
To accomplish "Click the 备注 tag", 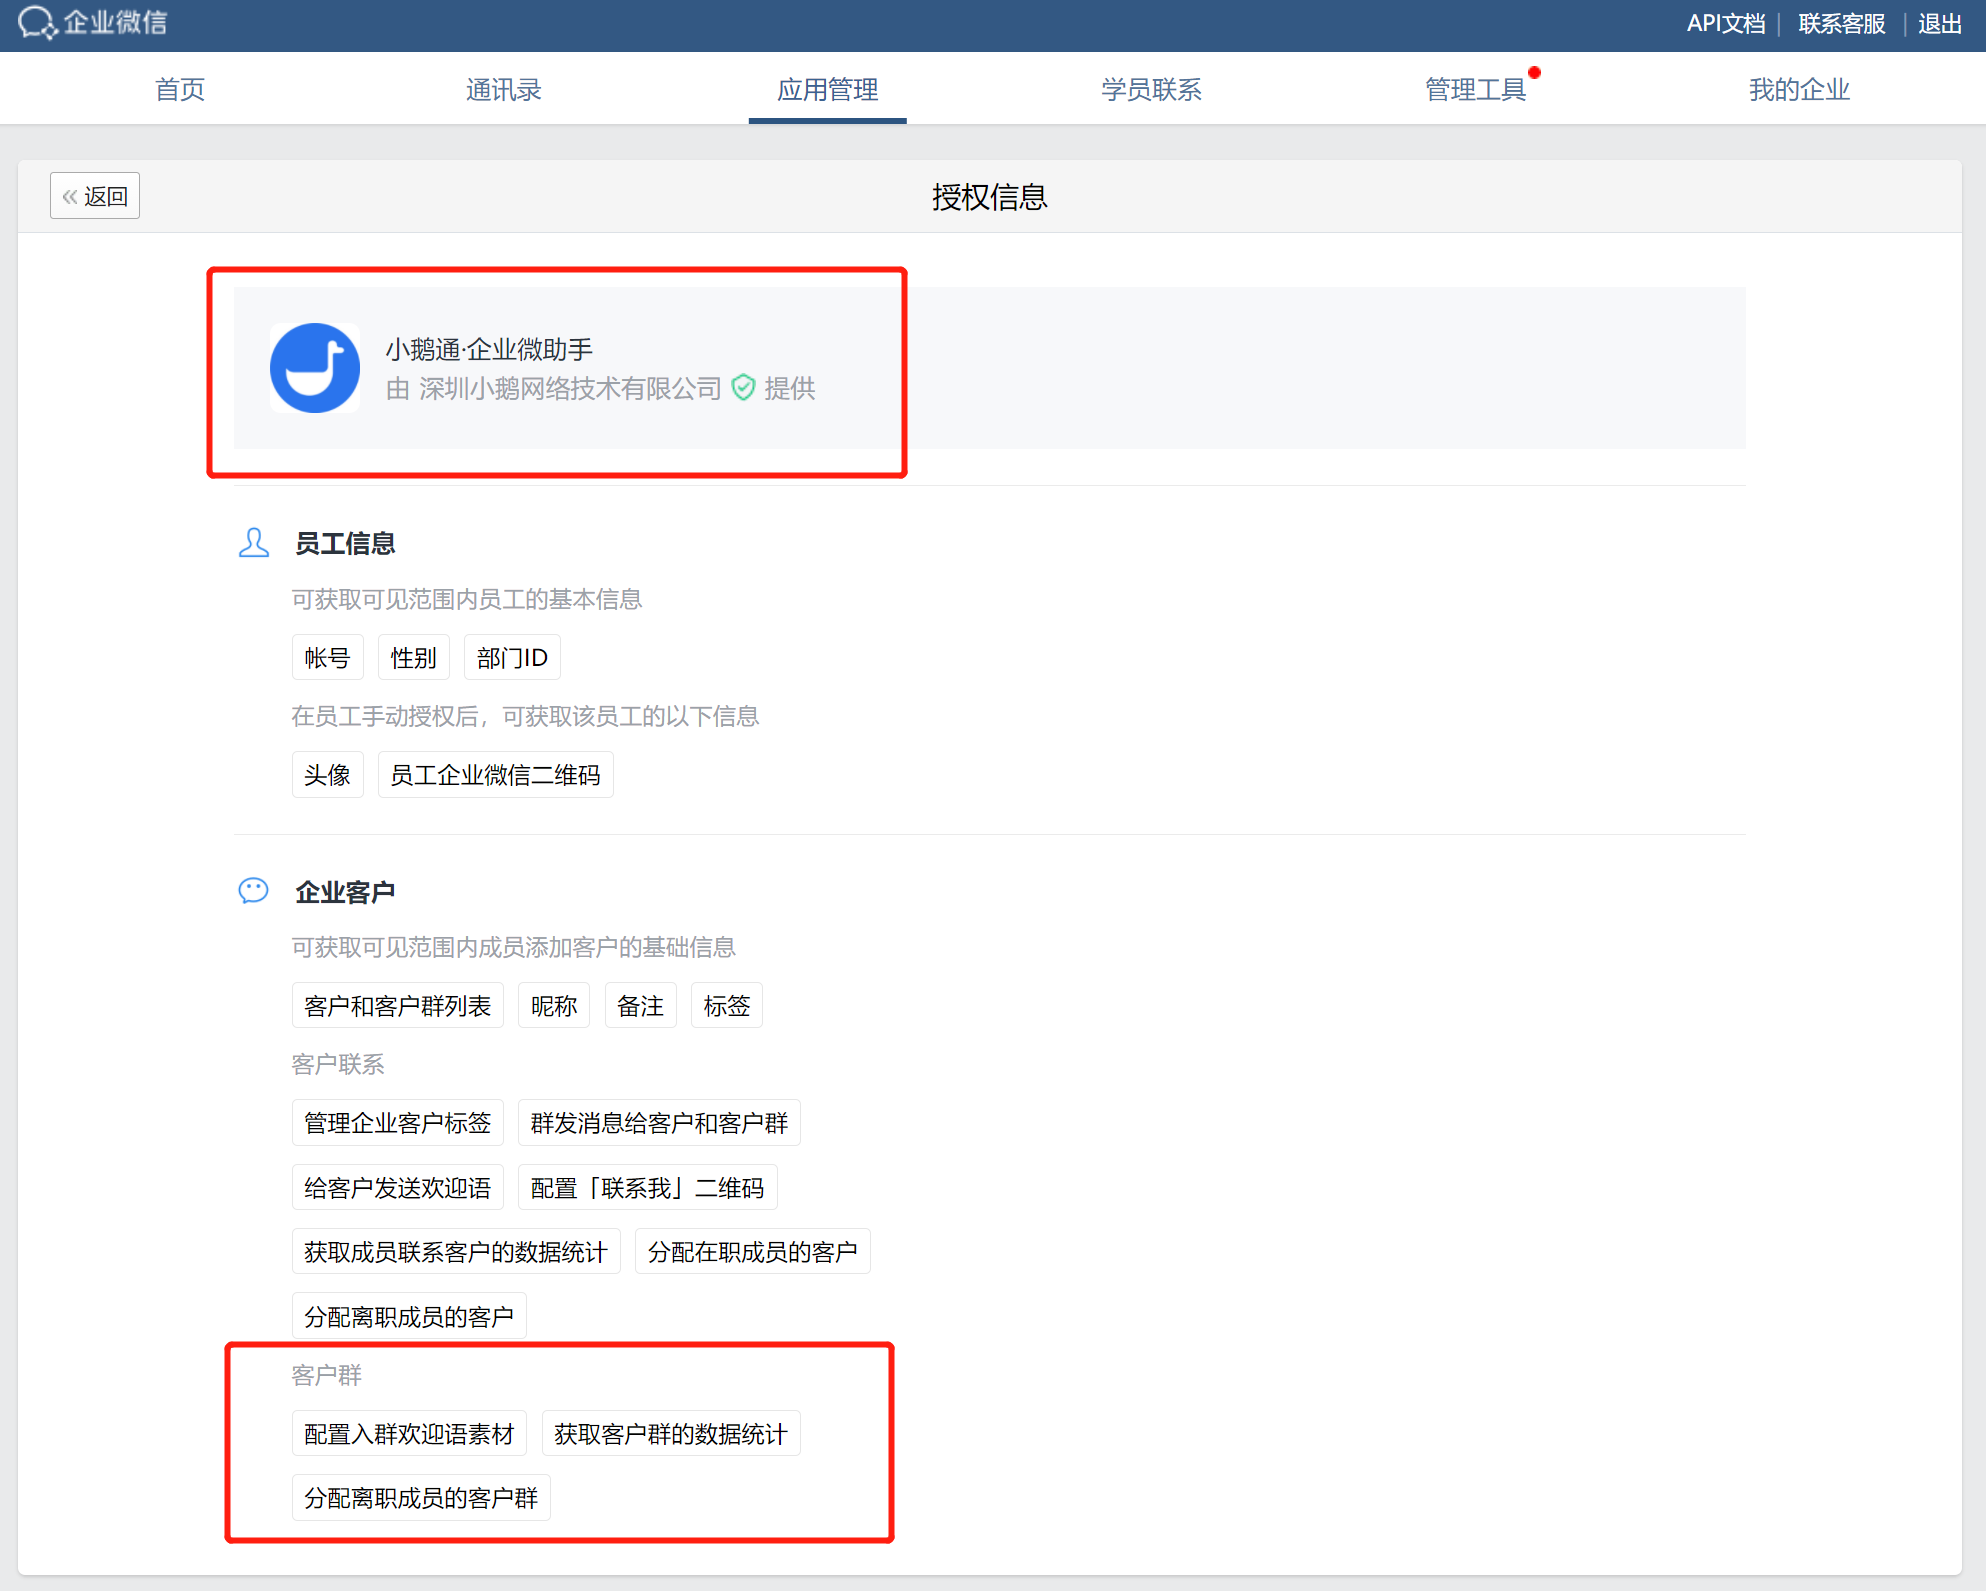I will (x=641, y=1005).
